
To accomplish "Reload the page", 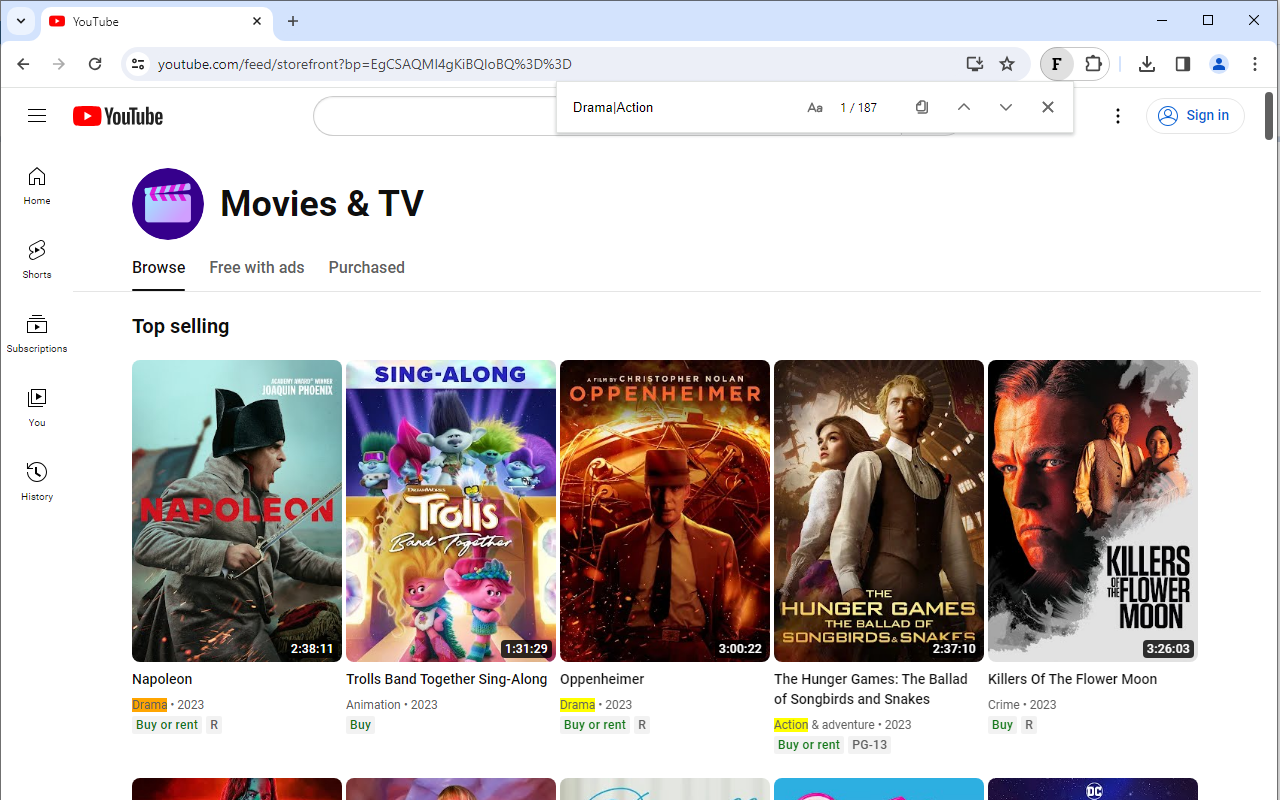I will pyautogui.click(x=95, y=64).
